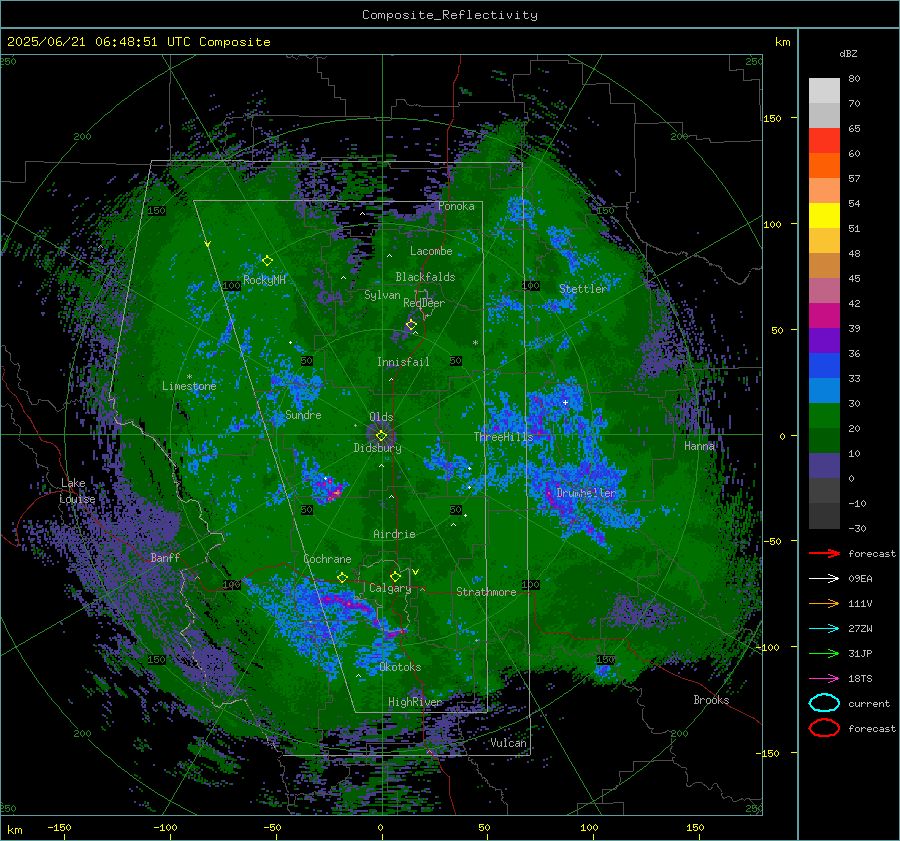
Task: Click the red forecast ellipse icon
Action: (824, 728)
